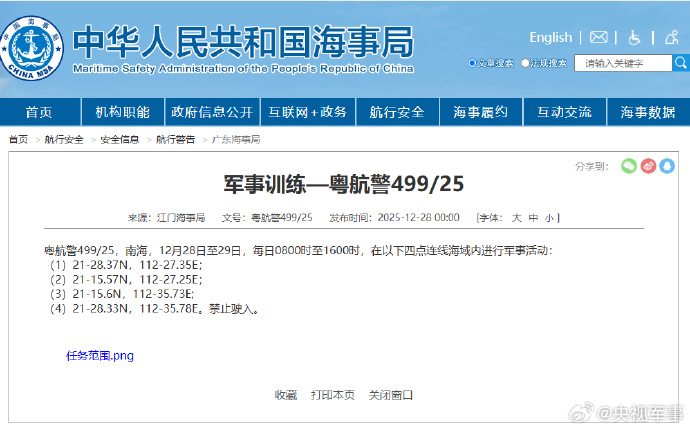Share the article to WeChat
This screenshot has height=429, width=690.
point(629,166)
